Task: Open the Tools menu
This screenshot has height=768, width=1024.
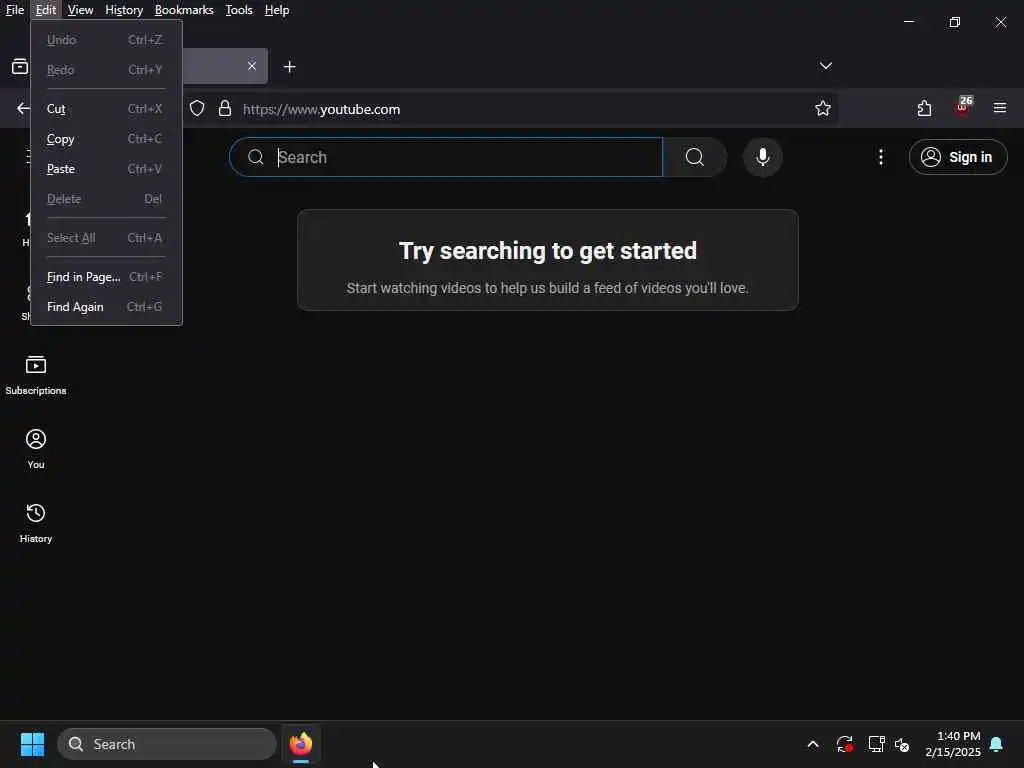Action: point(239,10)
